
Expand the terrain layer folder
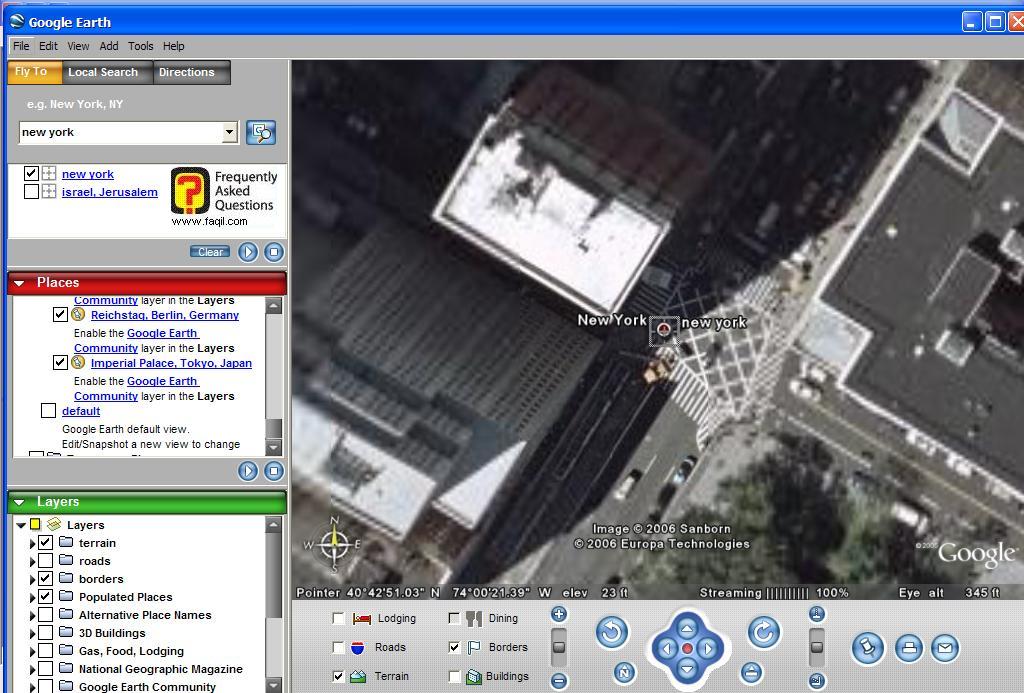(32, 543)
